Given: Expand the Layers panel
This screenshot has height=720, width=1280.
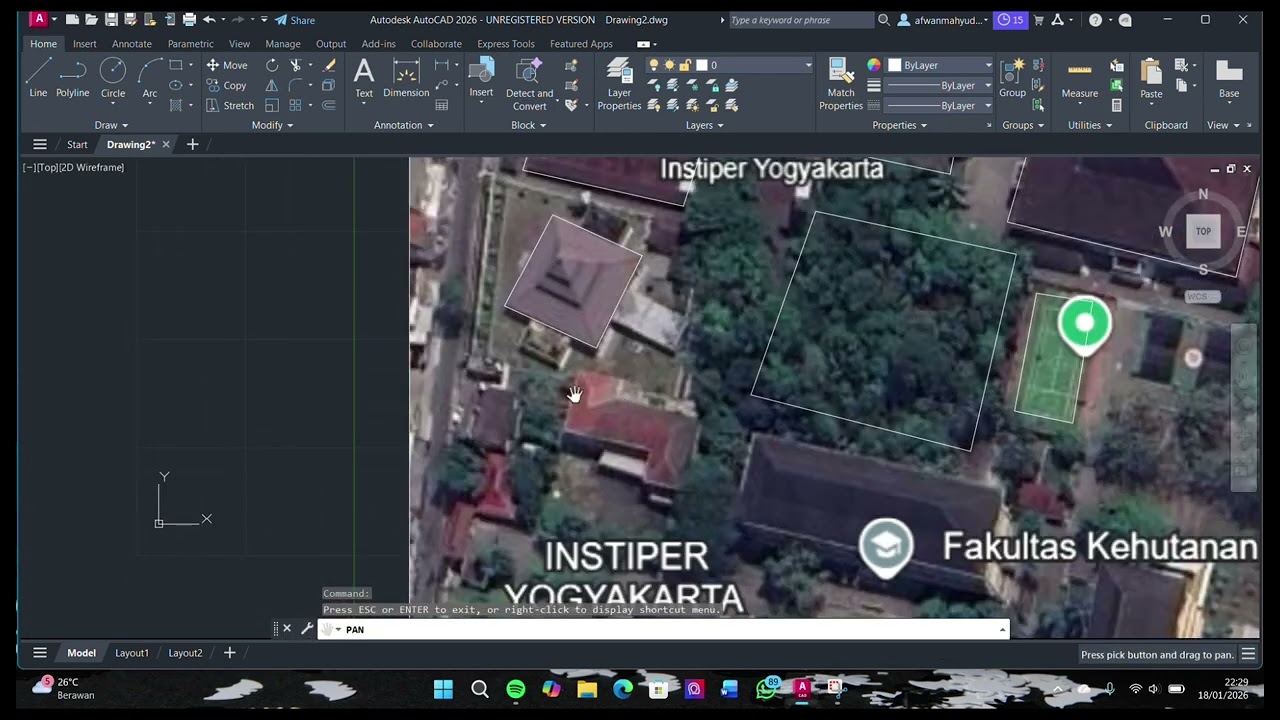Looking at the screenshot, I should click(705, 125).
